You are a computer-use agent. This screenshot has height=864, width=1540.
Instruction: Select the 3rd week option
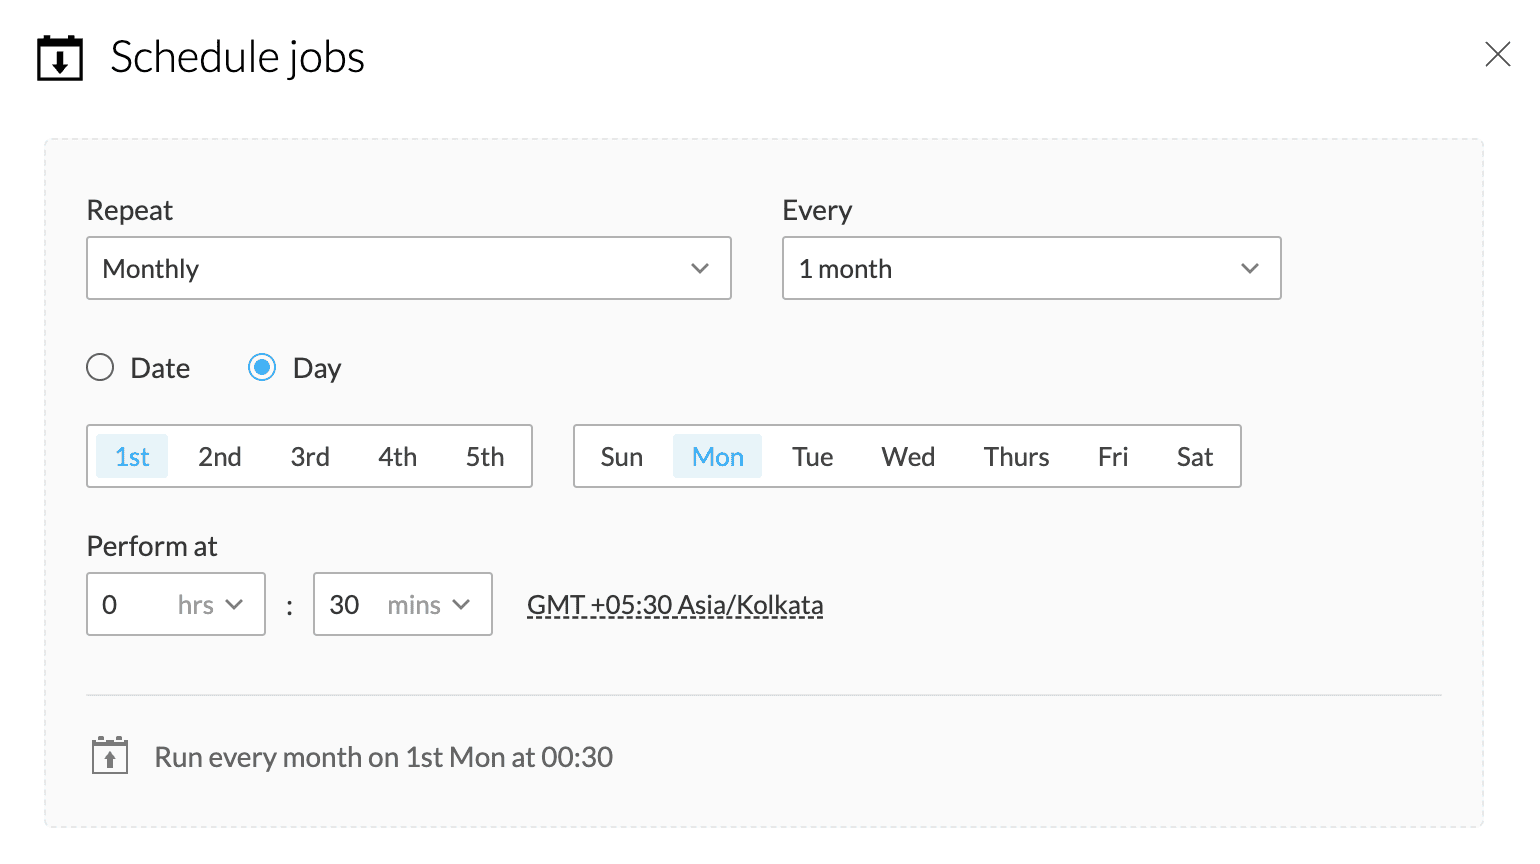pos(310,457)
